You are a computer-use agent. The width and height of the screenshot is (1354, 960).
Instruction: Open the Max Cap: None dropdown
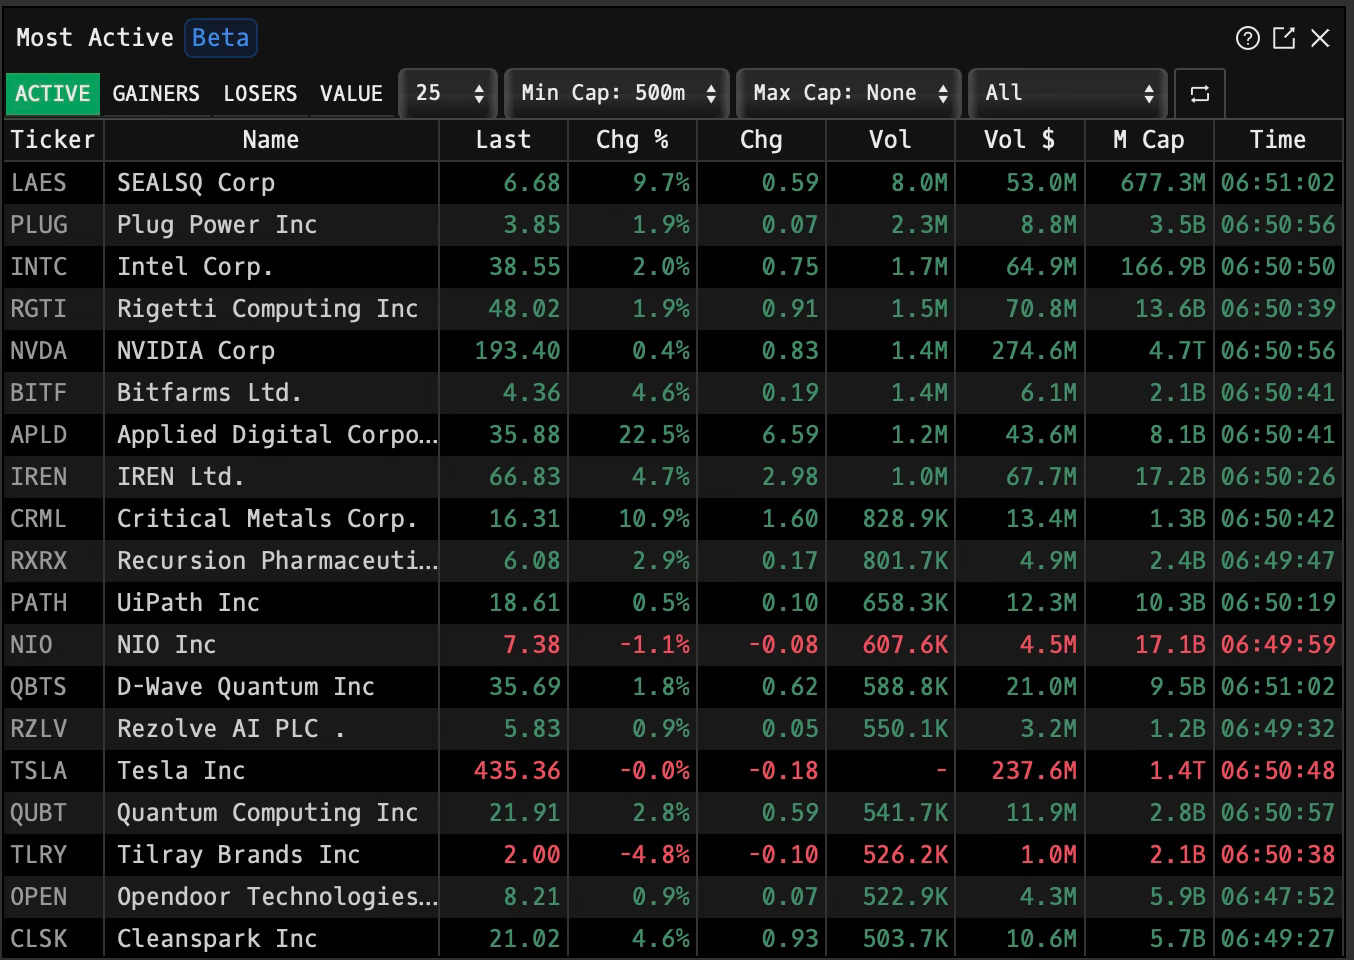pos(849,94)
